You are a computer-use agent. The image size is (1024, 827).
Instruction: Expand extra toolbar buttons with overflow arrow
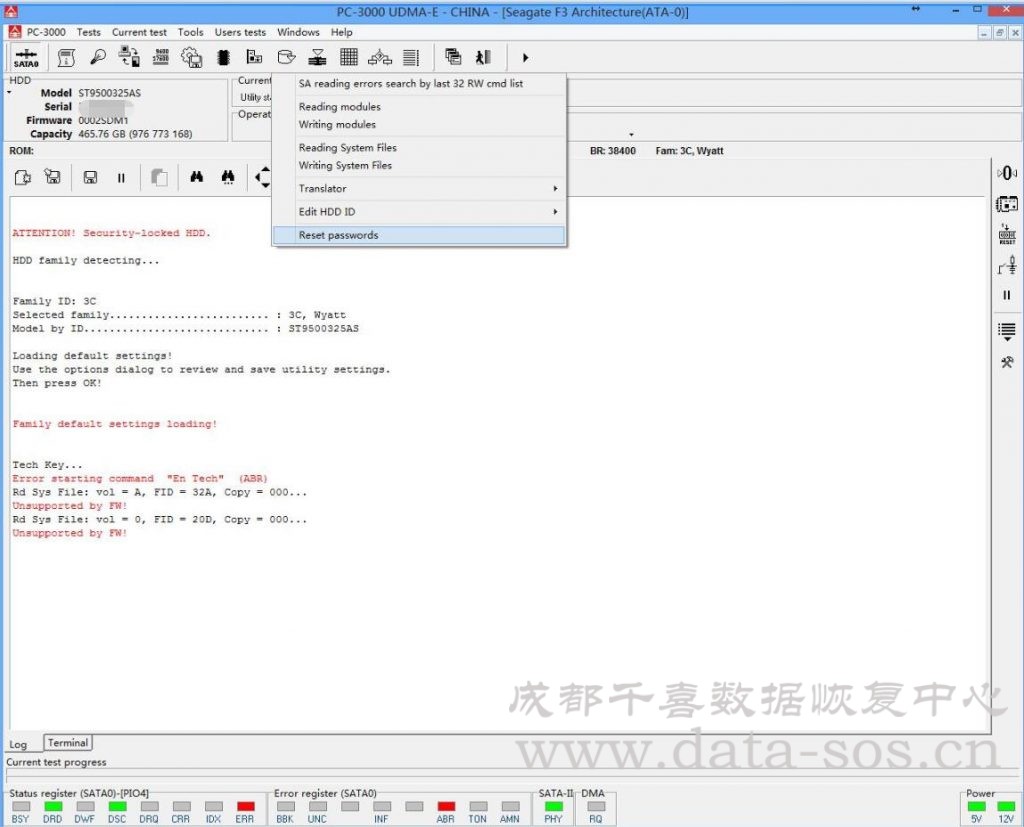coord(524,57)
